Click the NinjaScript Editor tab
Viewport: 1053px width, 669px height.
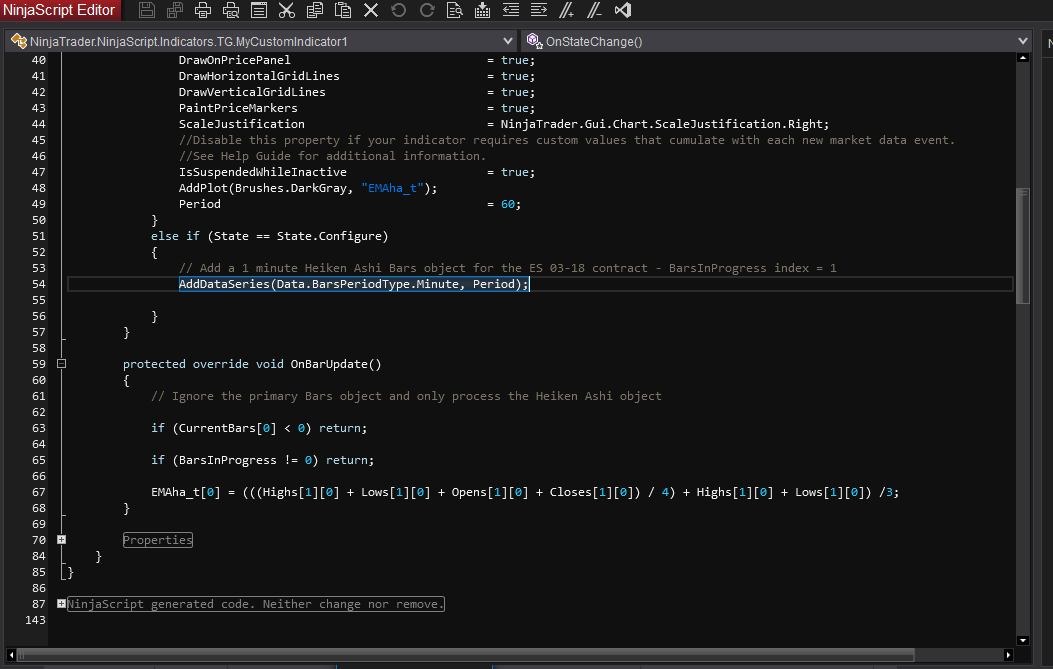click(x=60, y=11)
